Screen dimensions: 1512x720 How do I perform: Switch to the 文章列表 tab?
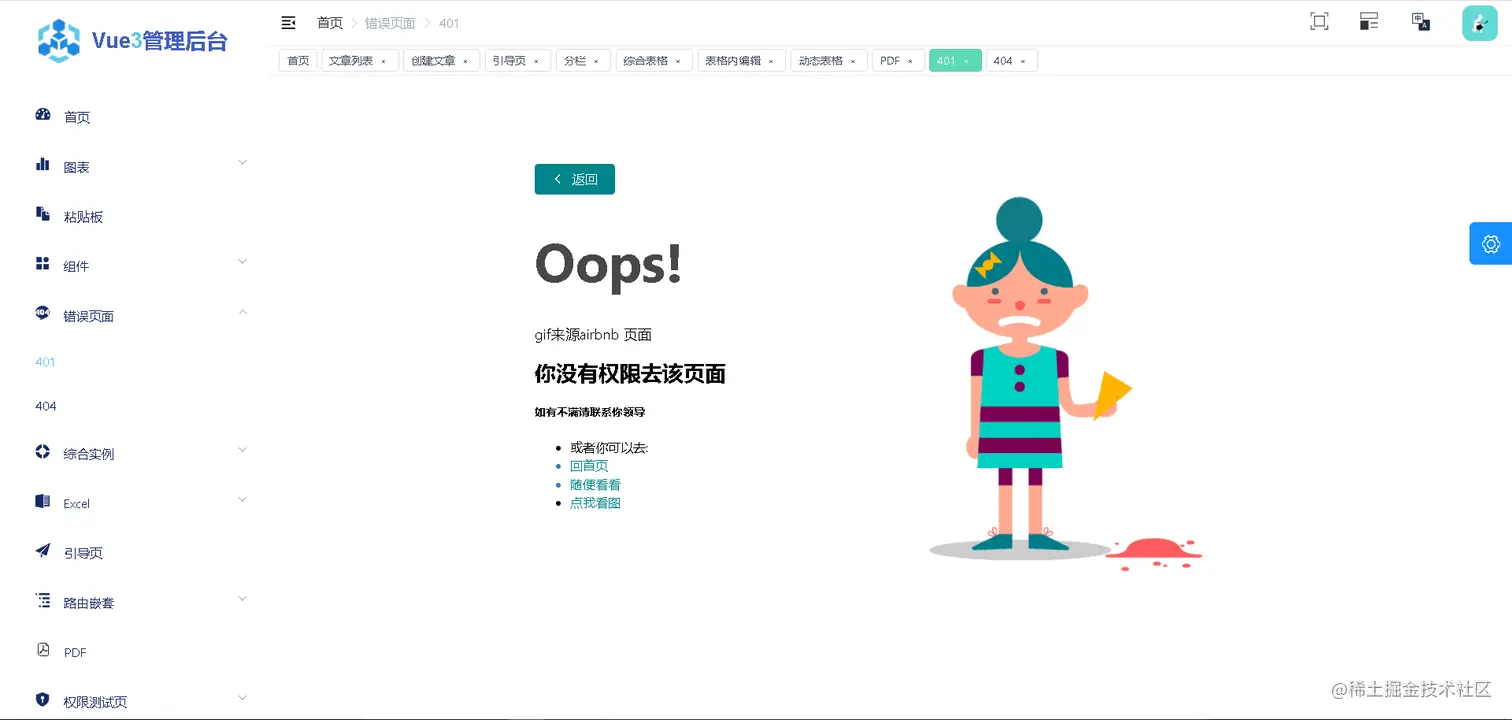[351, 61]
